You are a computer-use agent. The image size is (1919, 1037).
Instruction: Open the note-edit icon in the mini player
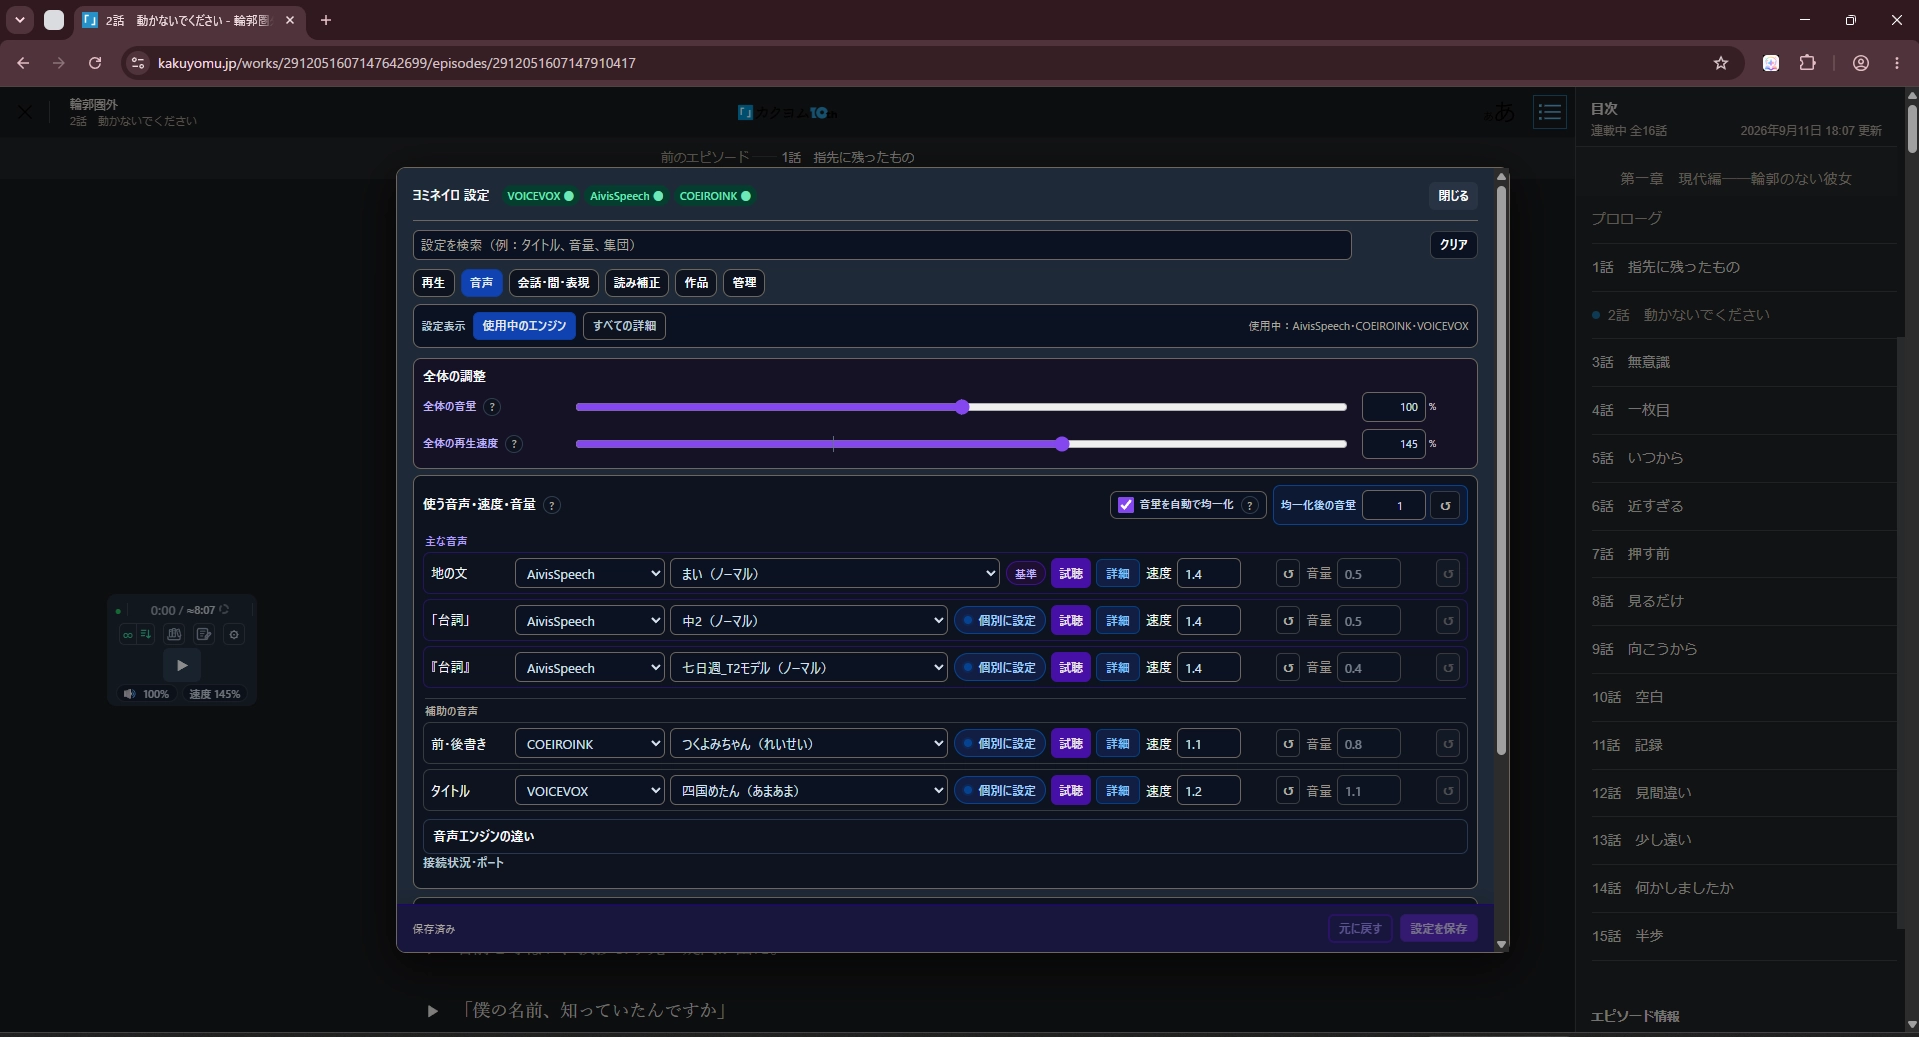(x=204, y=635)
